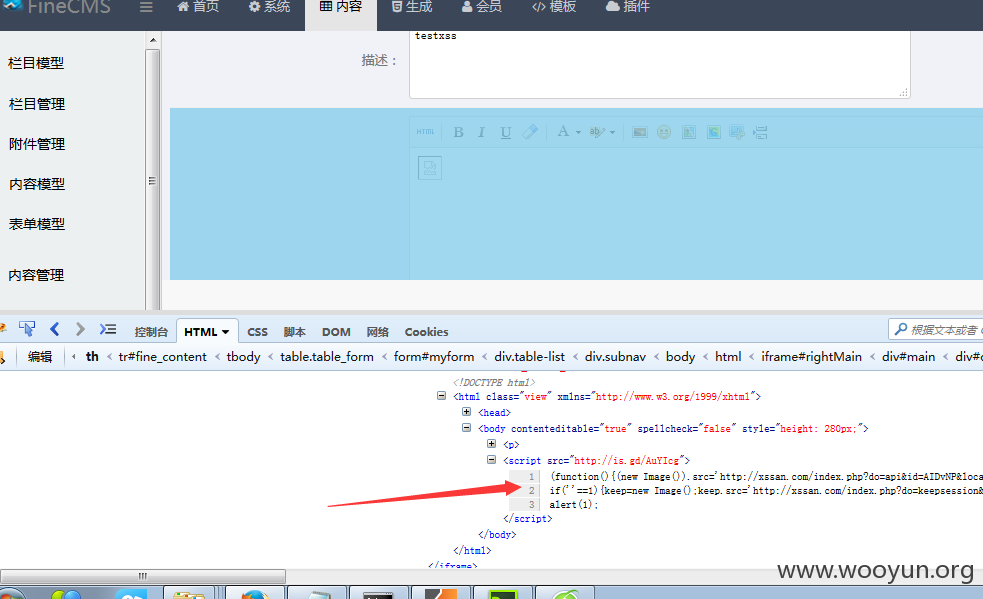983x599 pixels.
Task: Toggle HTML source mode in editor
Action: tap(425, 132)
